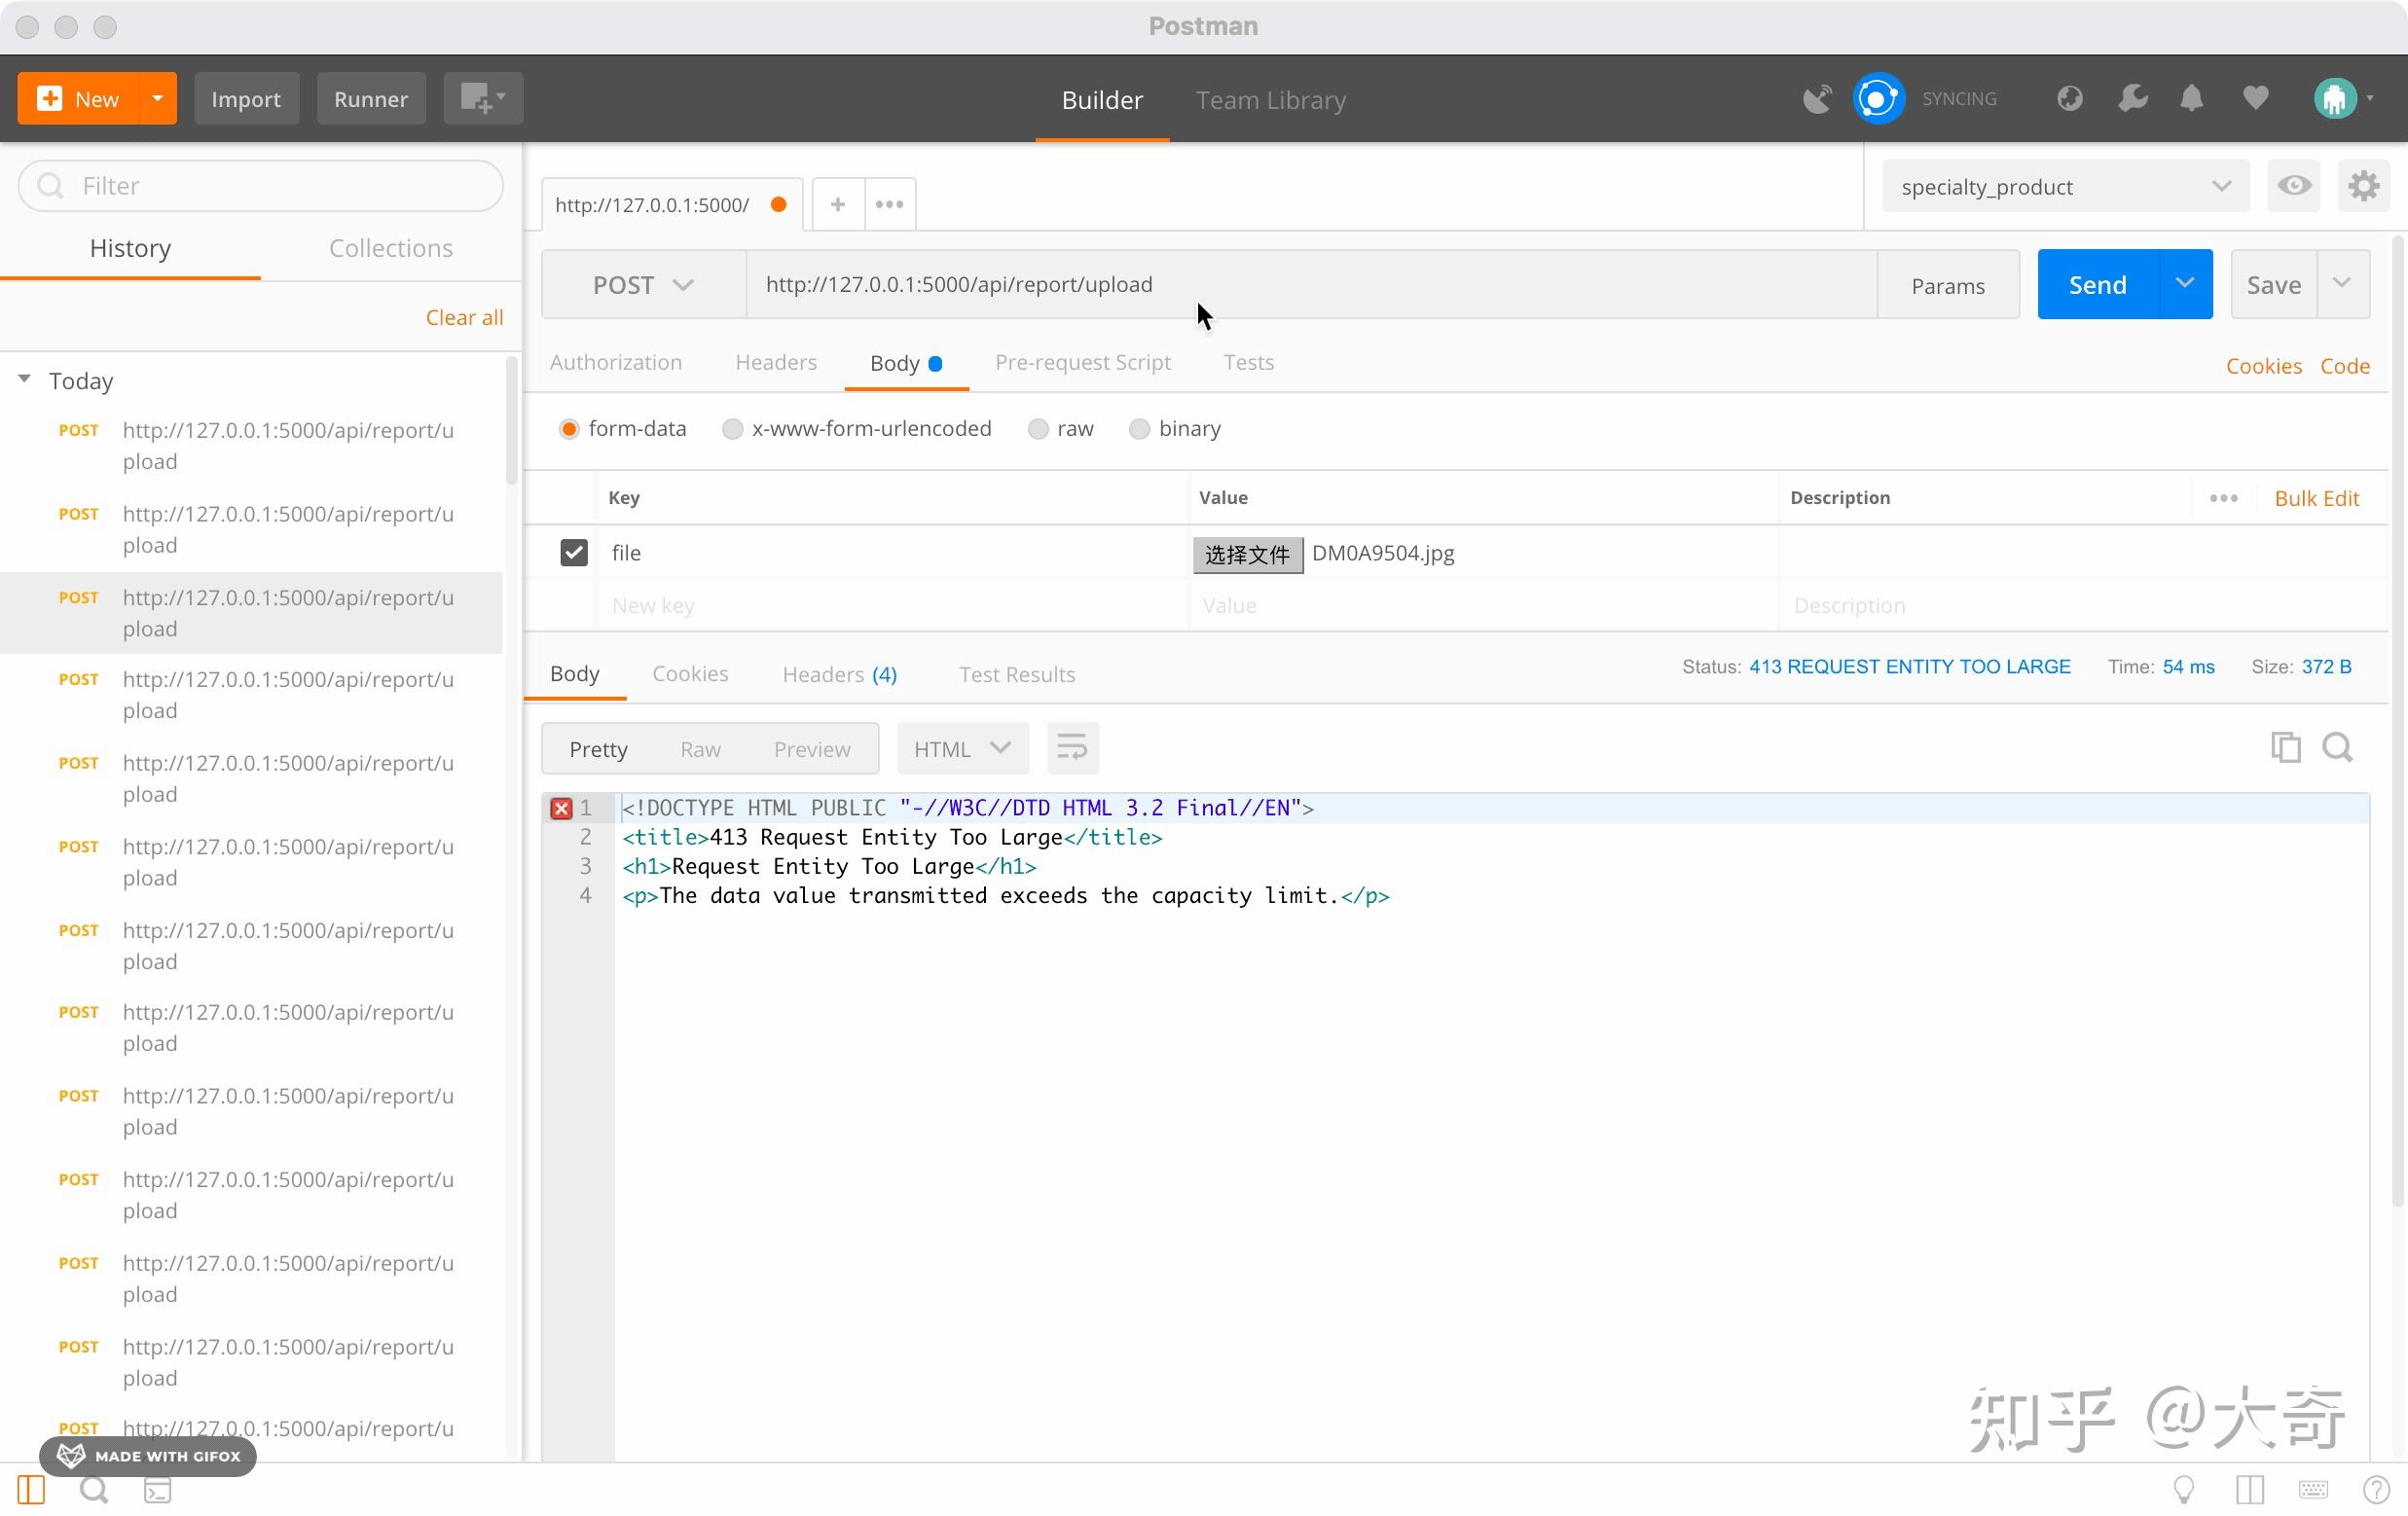This screenshot has height=1516, width=2408.
Task: Open the Team Library tab
Action: tap(1270, 100)
